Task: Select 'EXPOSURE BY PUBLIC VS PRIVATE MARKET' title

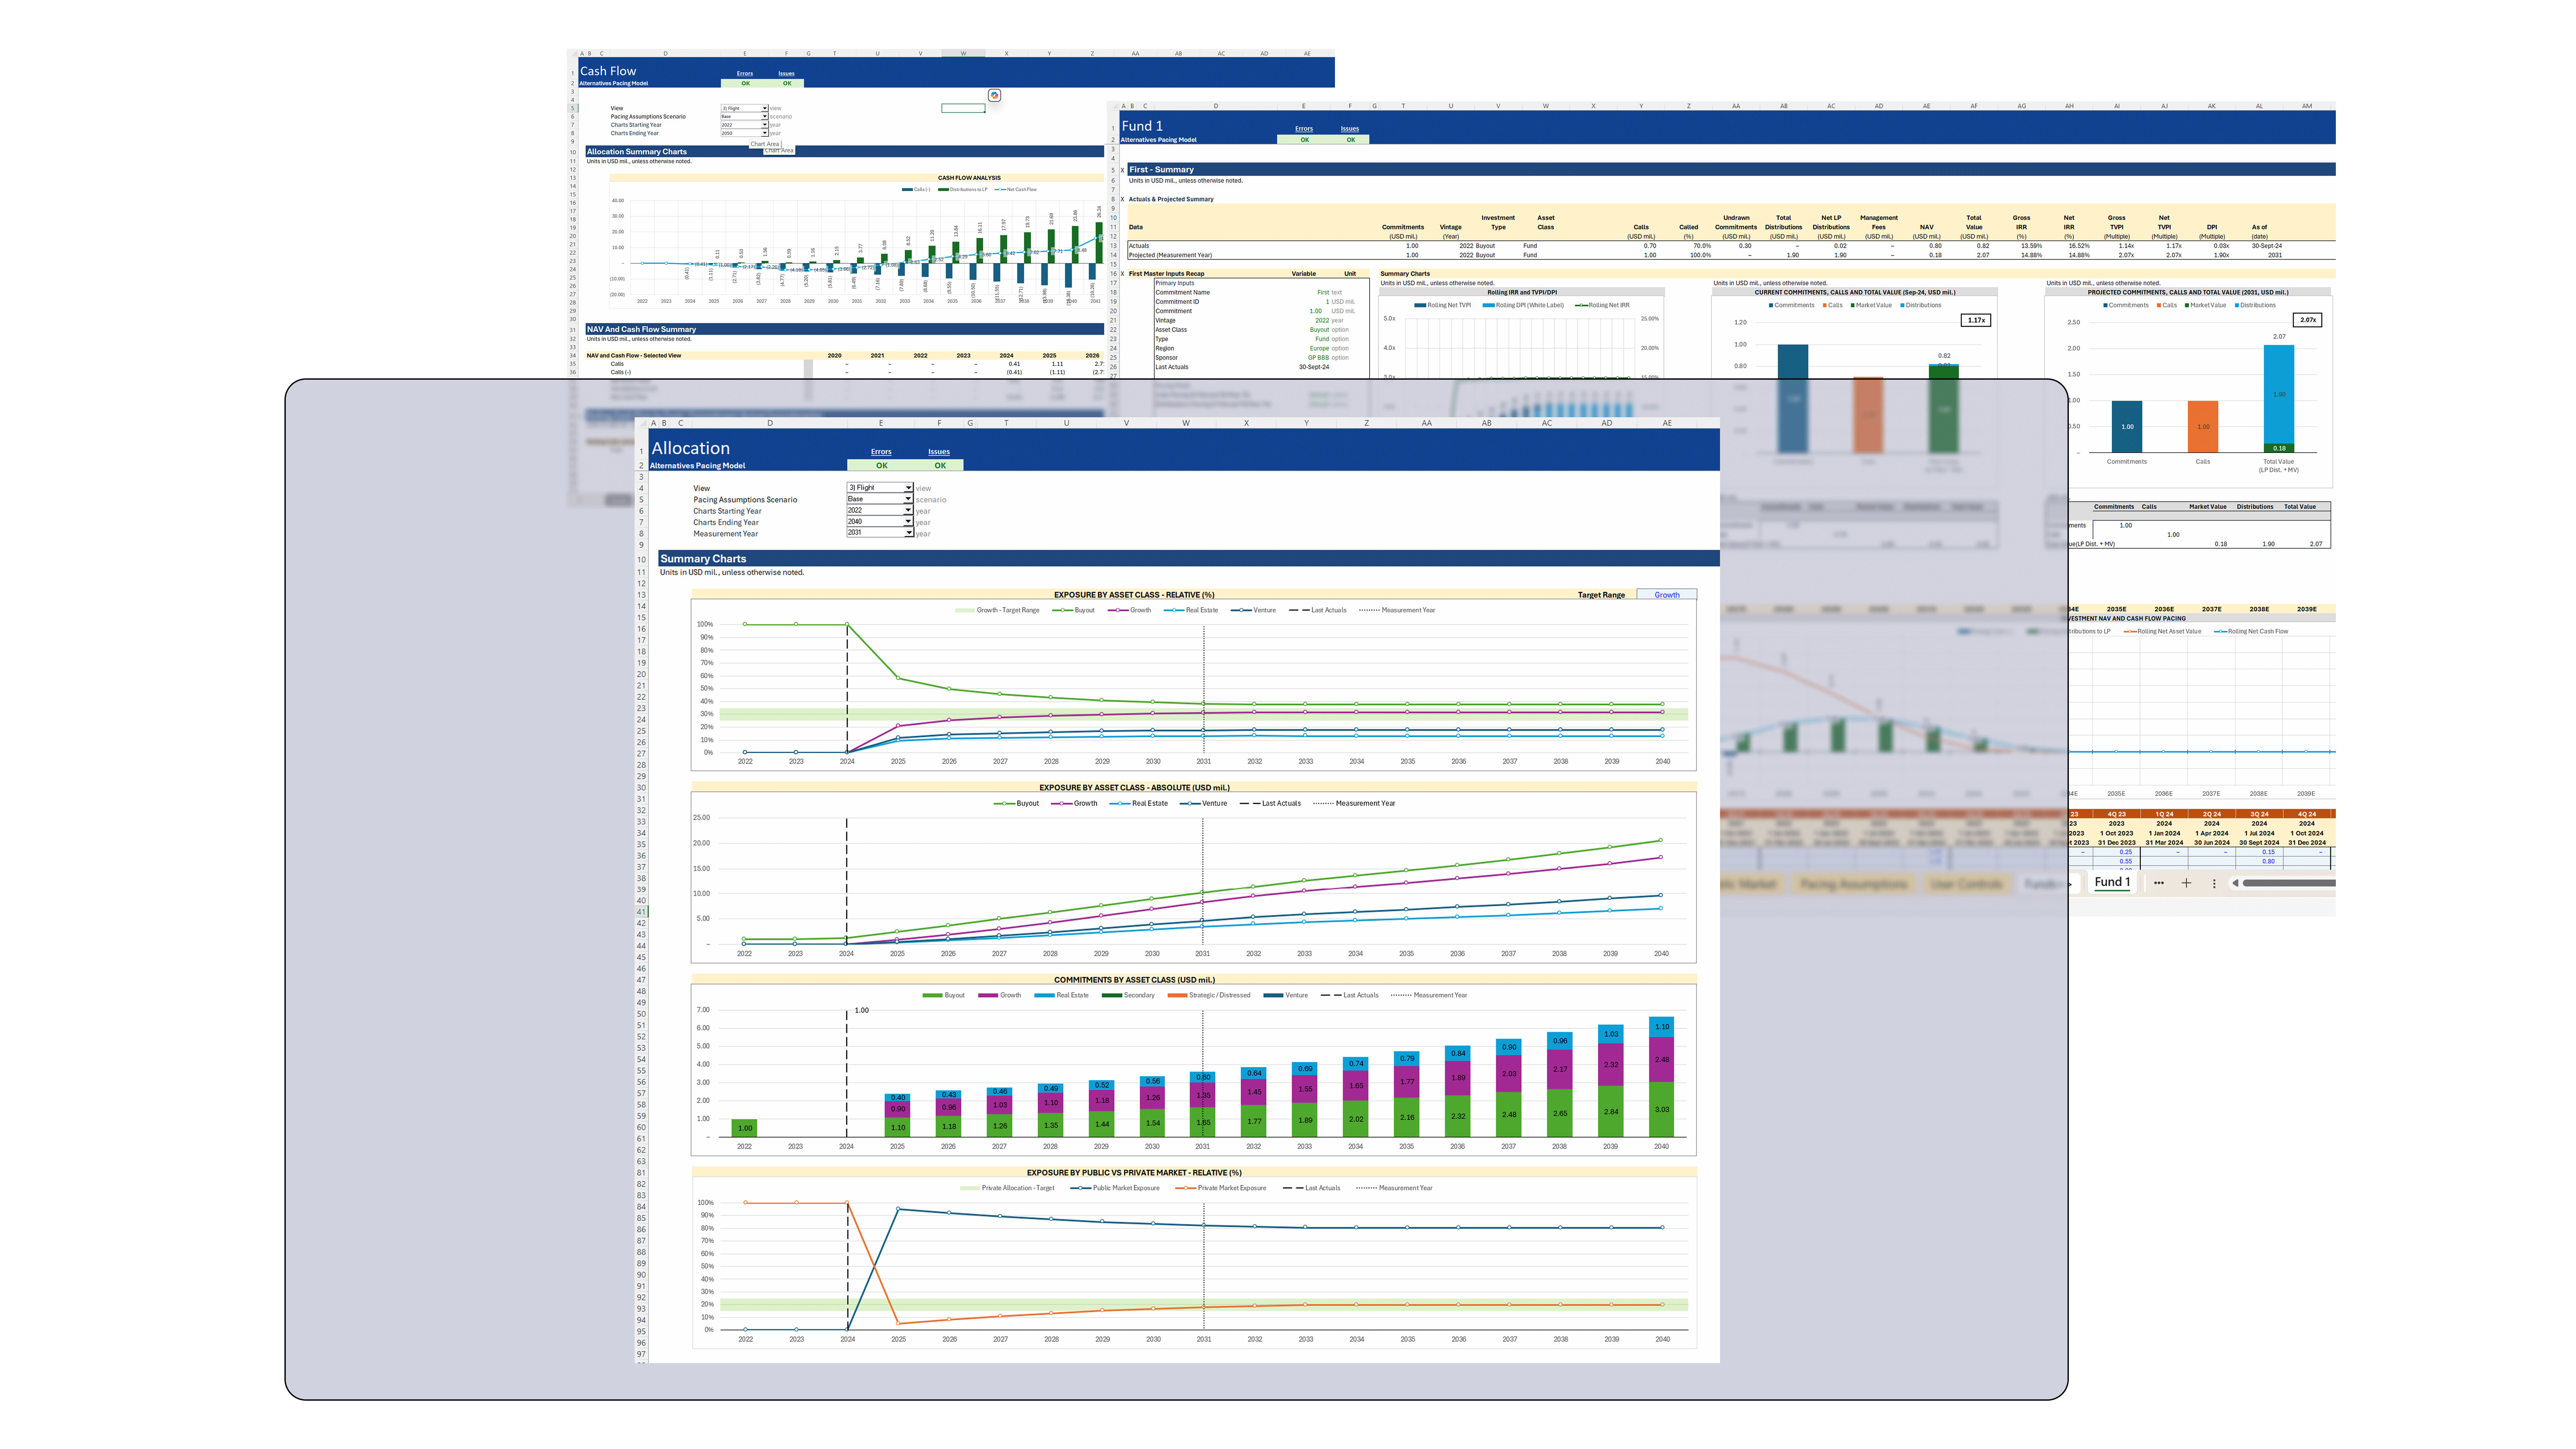Action: (x=1134, y=1173)
